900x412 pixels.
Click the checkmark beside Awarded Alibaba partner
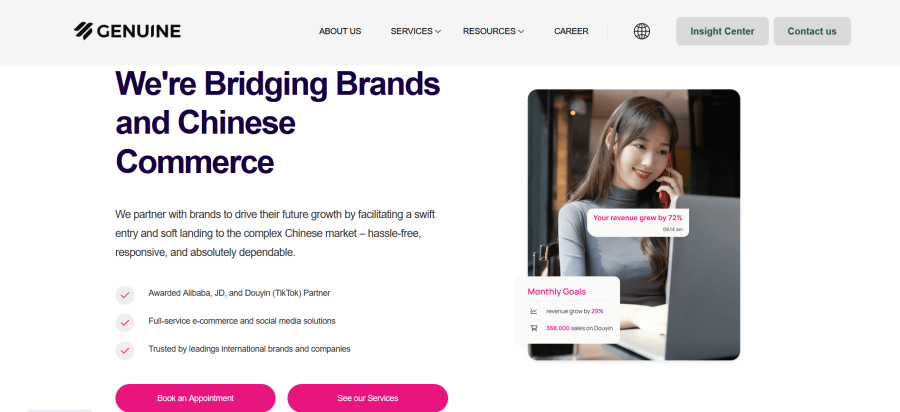tap(125, 296)
